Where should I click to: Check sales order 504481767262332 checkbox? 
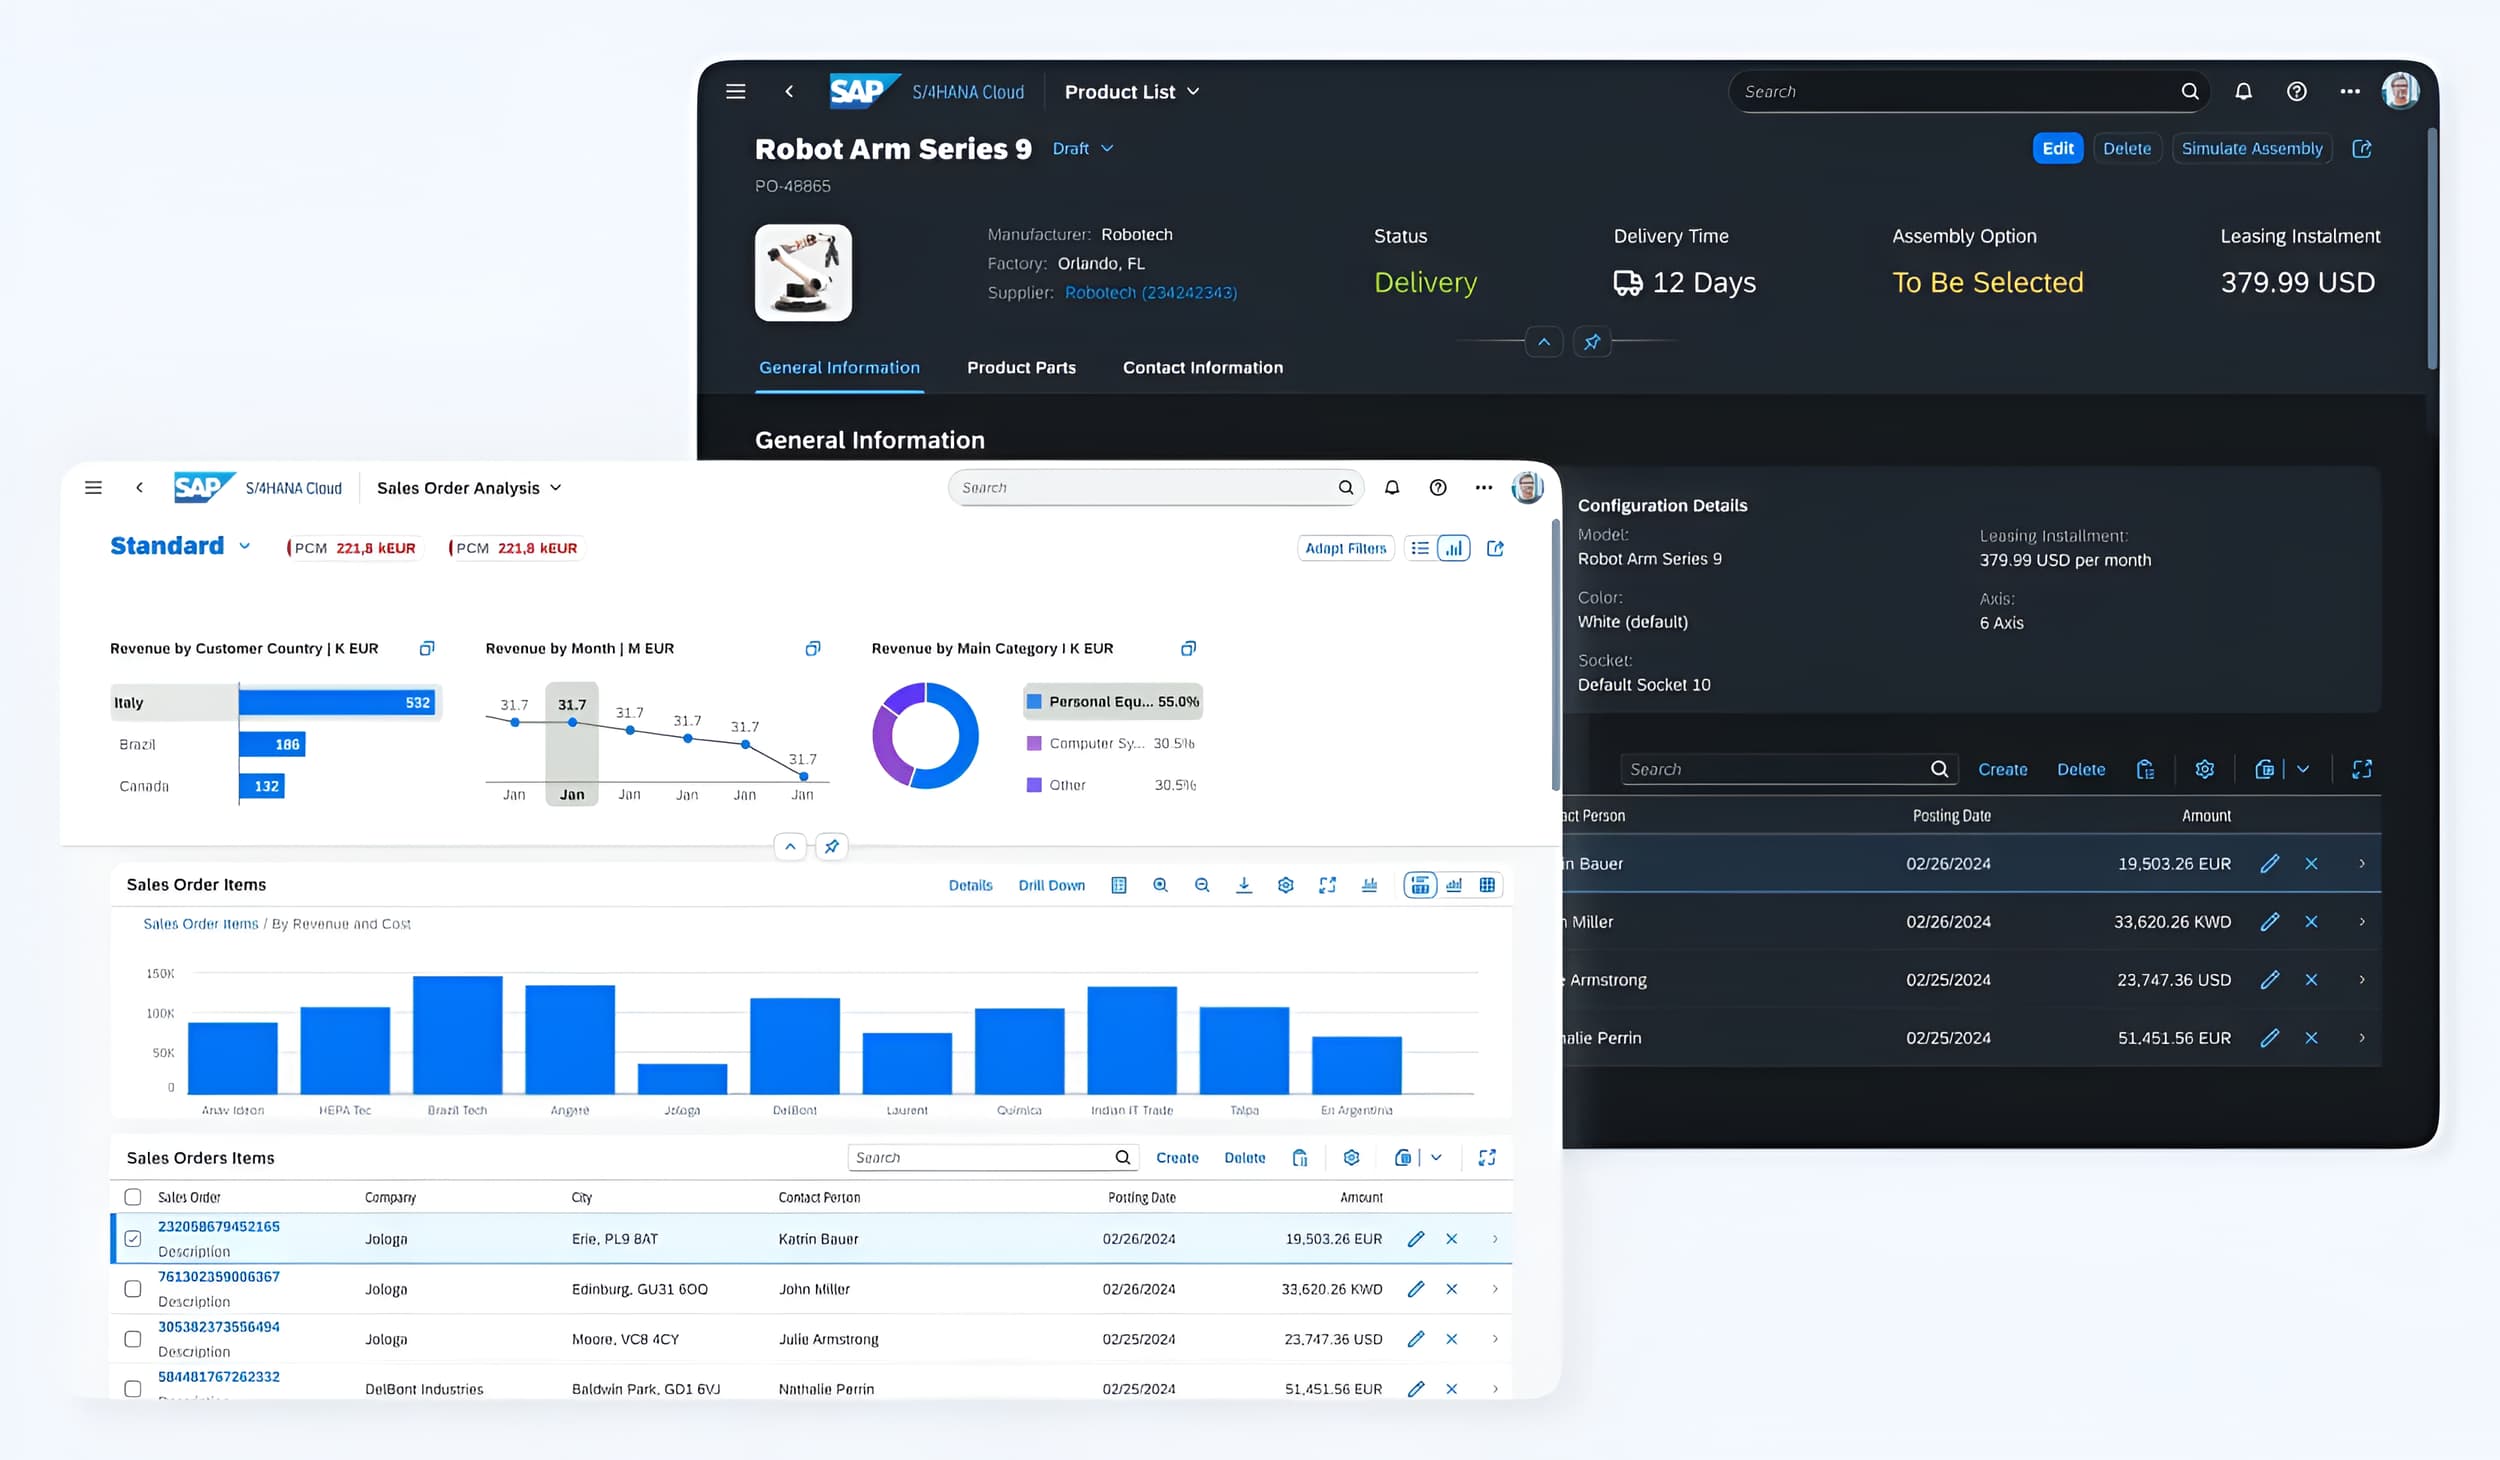[132, 1389]
